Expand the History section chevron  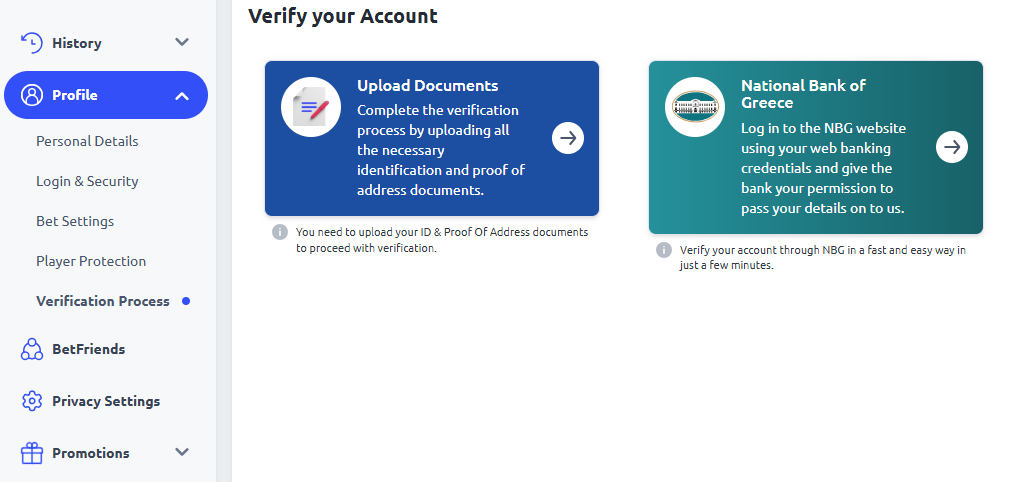coord(182,43)
